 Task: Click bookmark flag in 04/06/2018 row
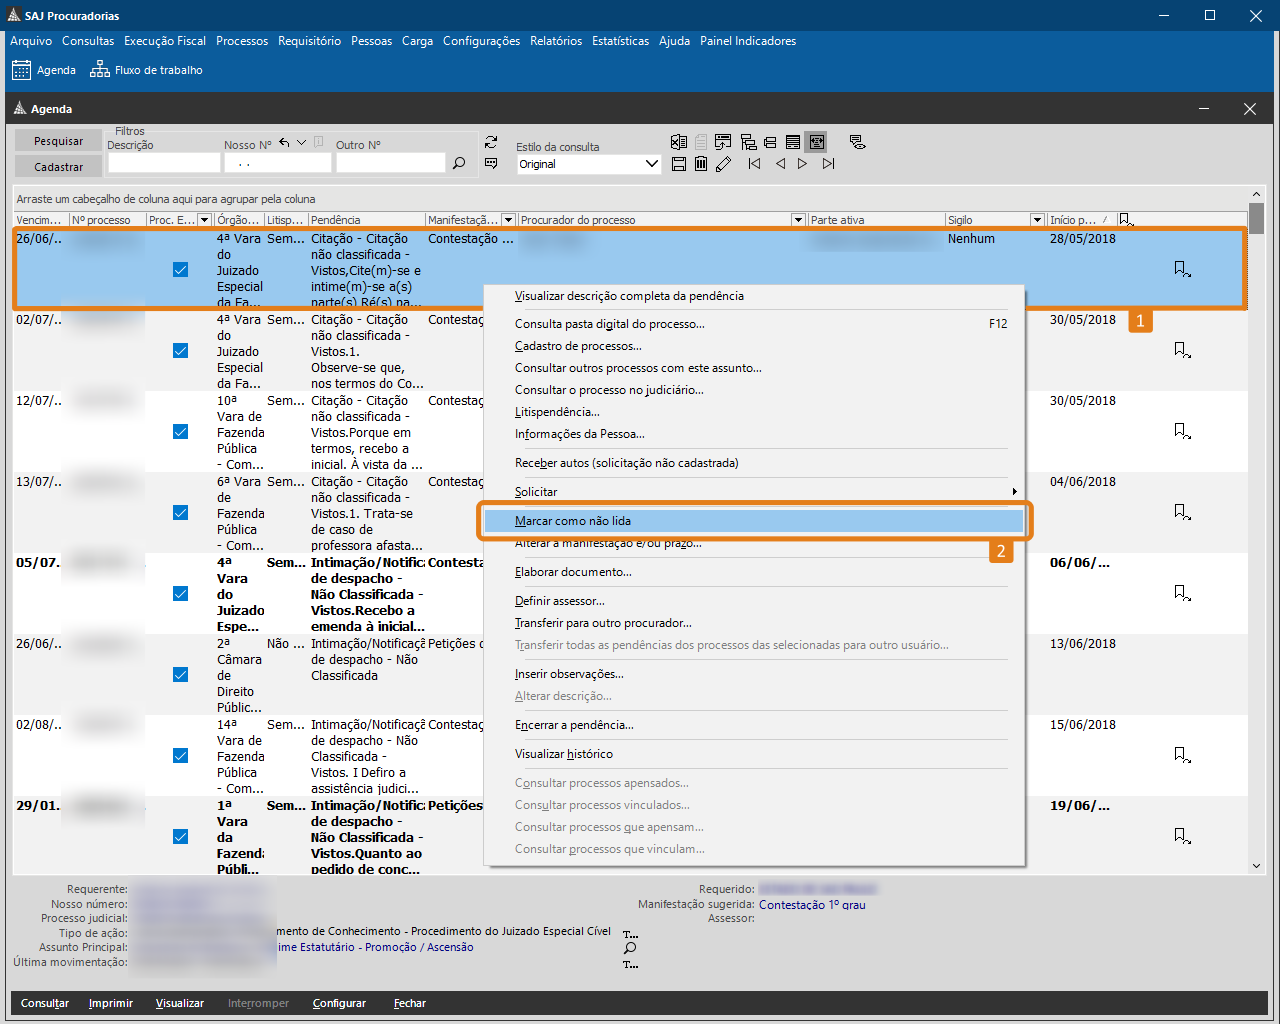(1182, 512)
